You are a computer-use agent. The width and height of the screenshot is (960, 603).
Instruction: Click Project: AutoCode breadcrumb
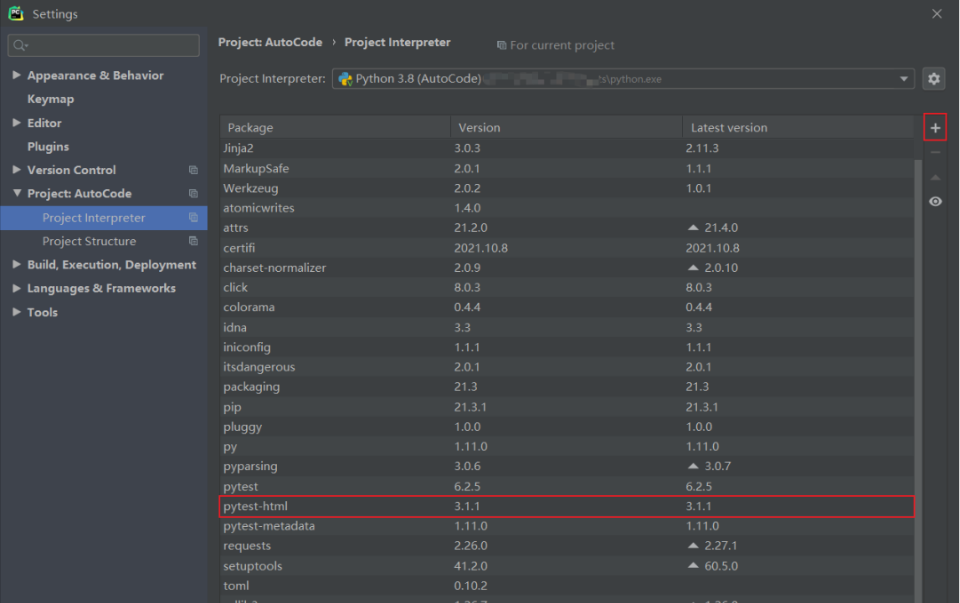click(270, 42)
